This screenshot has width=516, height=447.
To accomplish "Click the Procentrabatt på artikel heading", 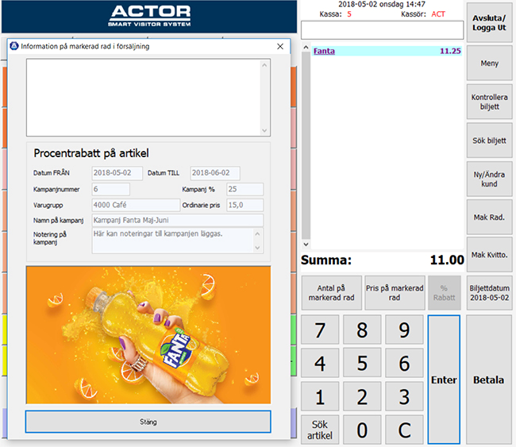I will click(x=91, y=153).
